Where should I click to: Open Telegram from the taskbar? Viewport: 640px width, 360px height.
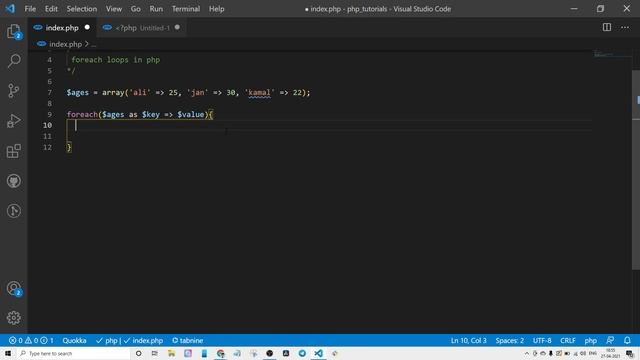pos(302,353)
